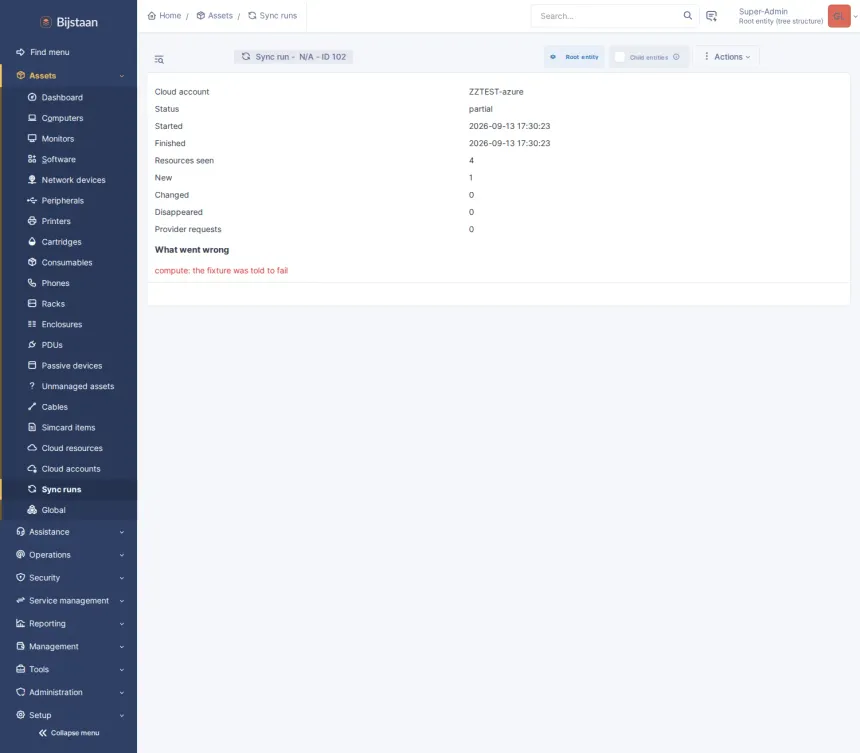Select the Root entity view toggle
Image resolution: width=860 pixels, height=753 pixels.
click(x=574, y=57)
